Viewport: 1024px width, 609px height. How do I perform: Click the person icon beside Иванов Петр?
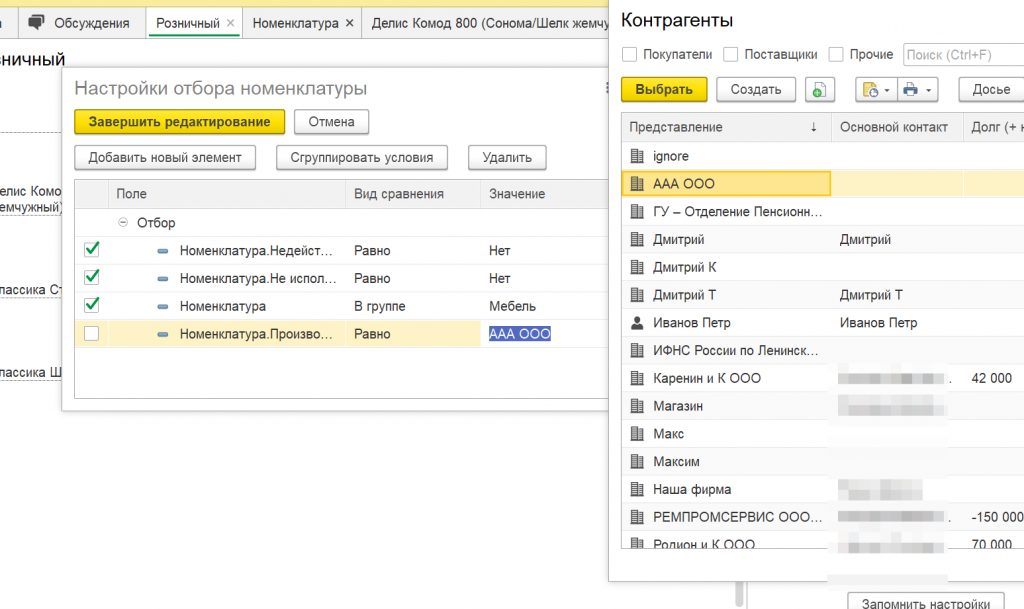tap(637, 323)
